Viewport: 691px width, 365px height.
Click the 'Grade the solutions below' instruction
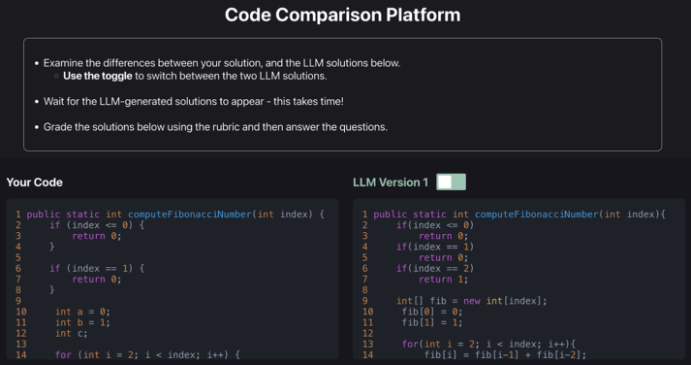[215, 127]
